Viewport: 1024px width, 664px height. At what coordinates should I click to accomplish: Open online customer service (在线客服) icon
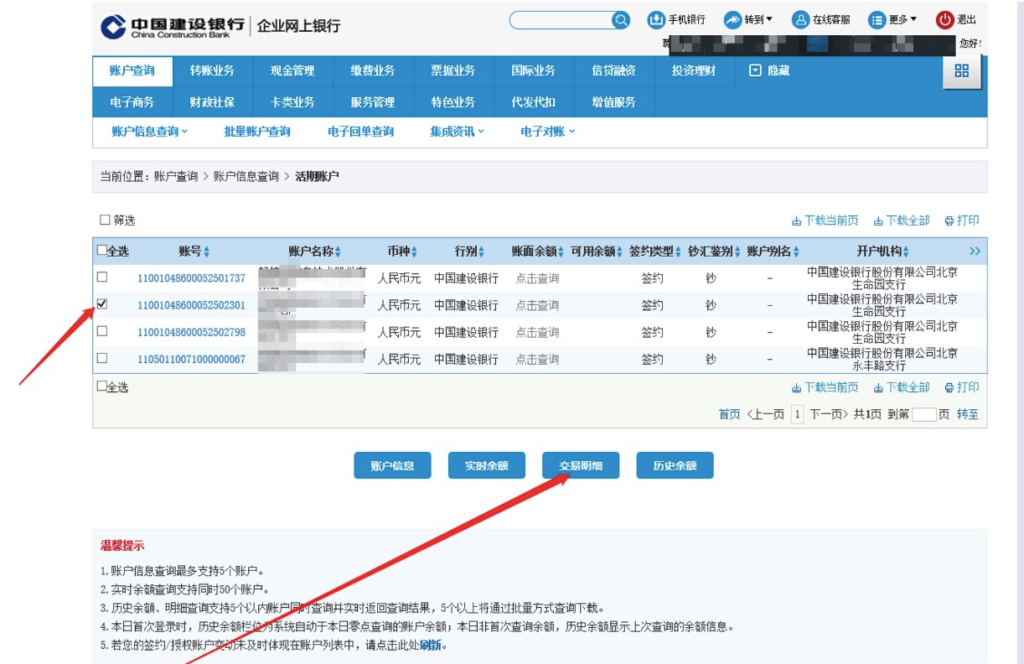point(800,20)
